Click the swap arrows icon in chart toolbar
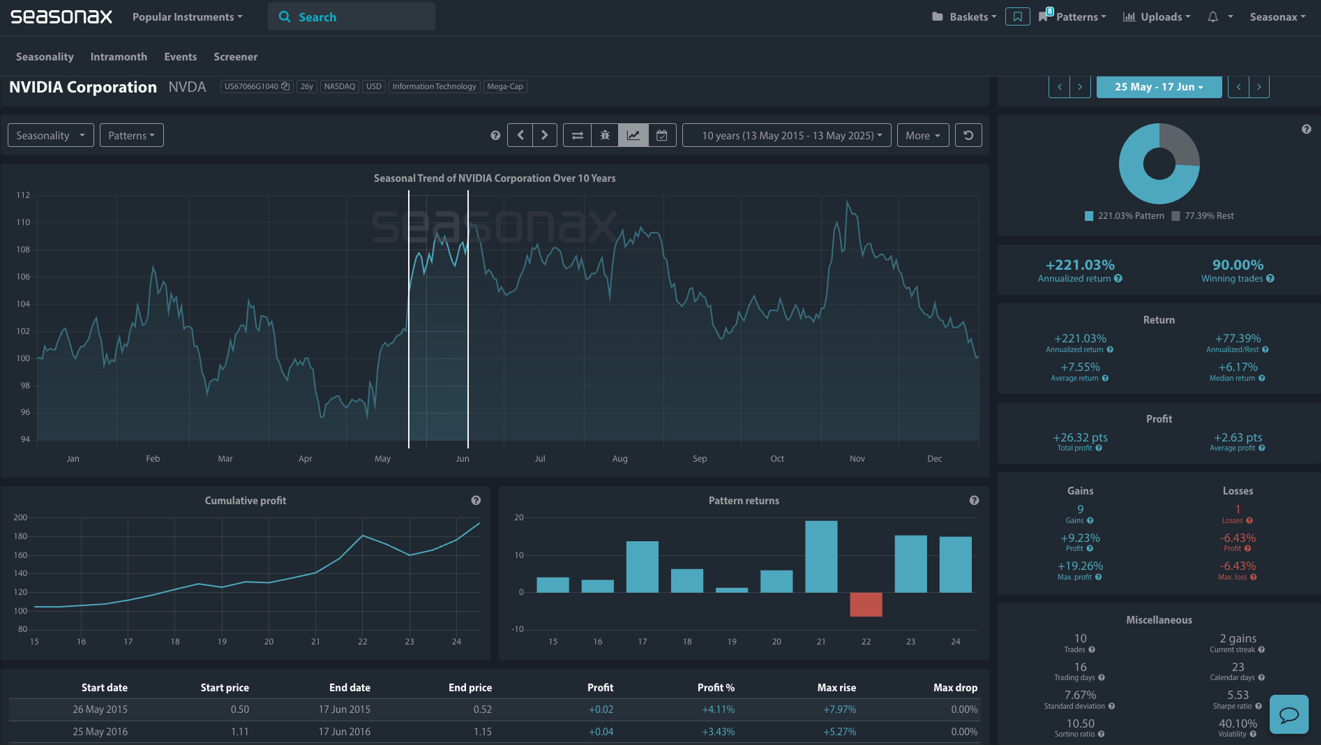This screenshot has width=1321, height=746. click(x=577, y=135)
